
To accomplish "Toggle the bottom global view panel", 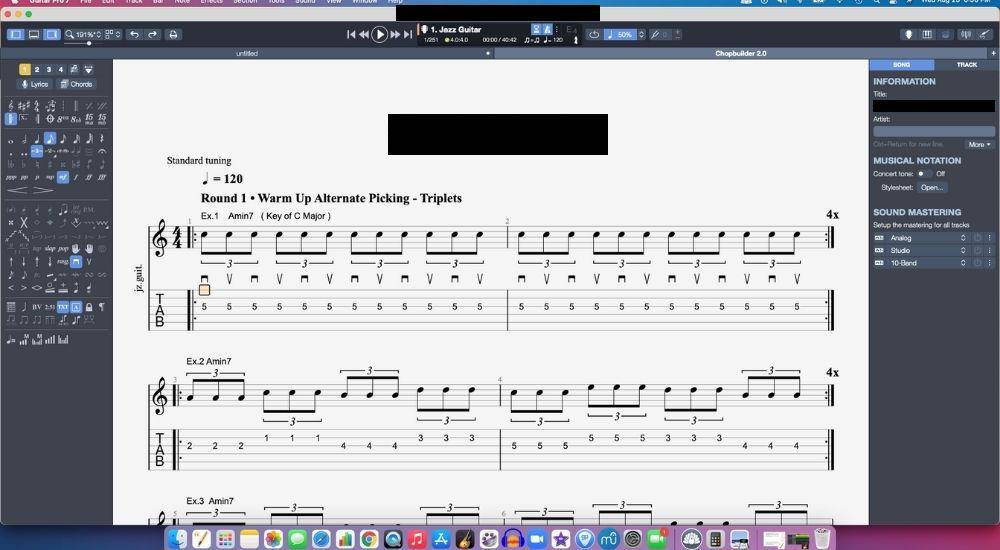I will click(x=34, y=34).
